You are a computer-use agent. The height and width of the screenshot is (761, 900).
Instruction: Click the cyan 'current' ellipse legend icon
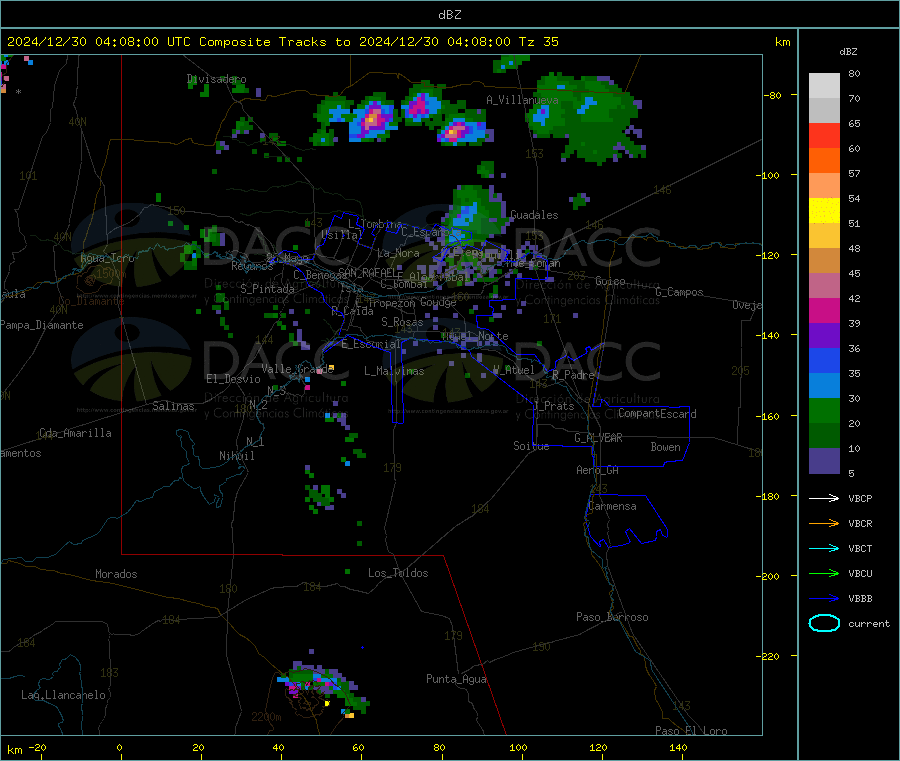pyautogui.click(x=824, y=623)
